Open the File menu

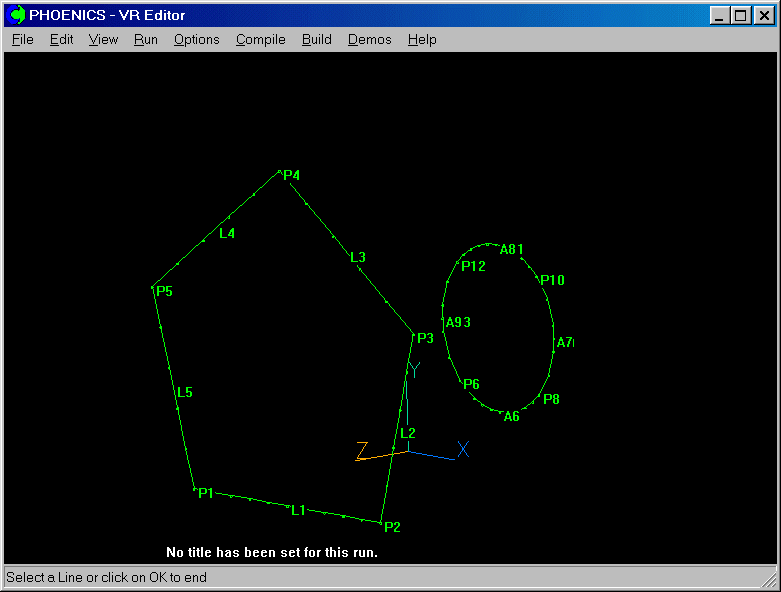pyautogui.click(x=22, y=39)
